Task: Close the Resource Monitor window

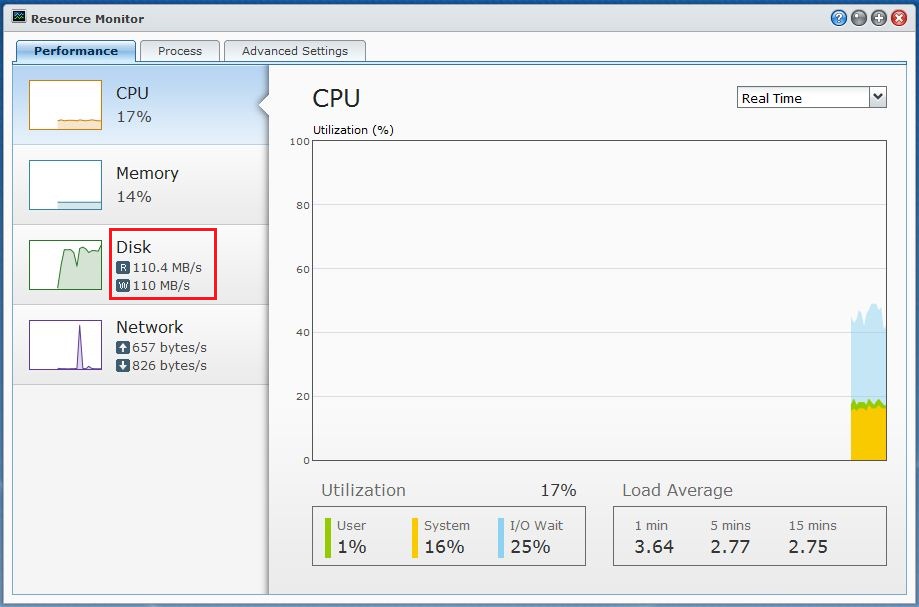Action: click(x=899, y=18)
